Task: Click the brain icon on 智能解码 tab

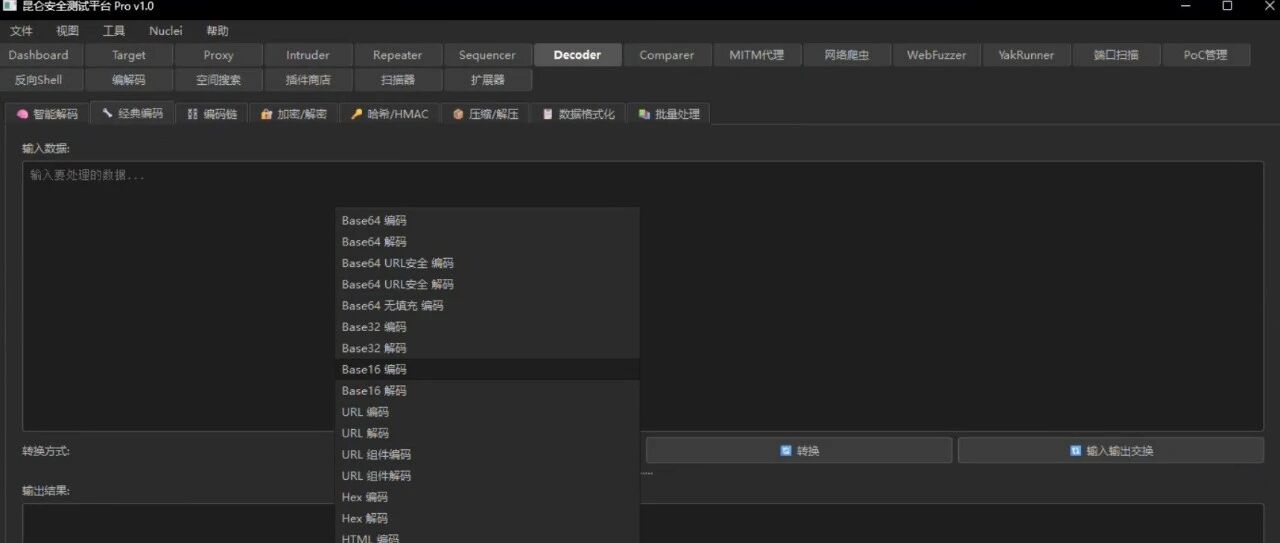Action: (x=22, y=114)
